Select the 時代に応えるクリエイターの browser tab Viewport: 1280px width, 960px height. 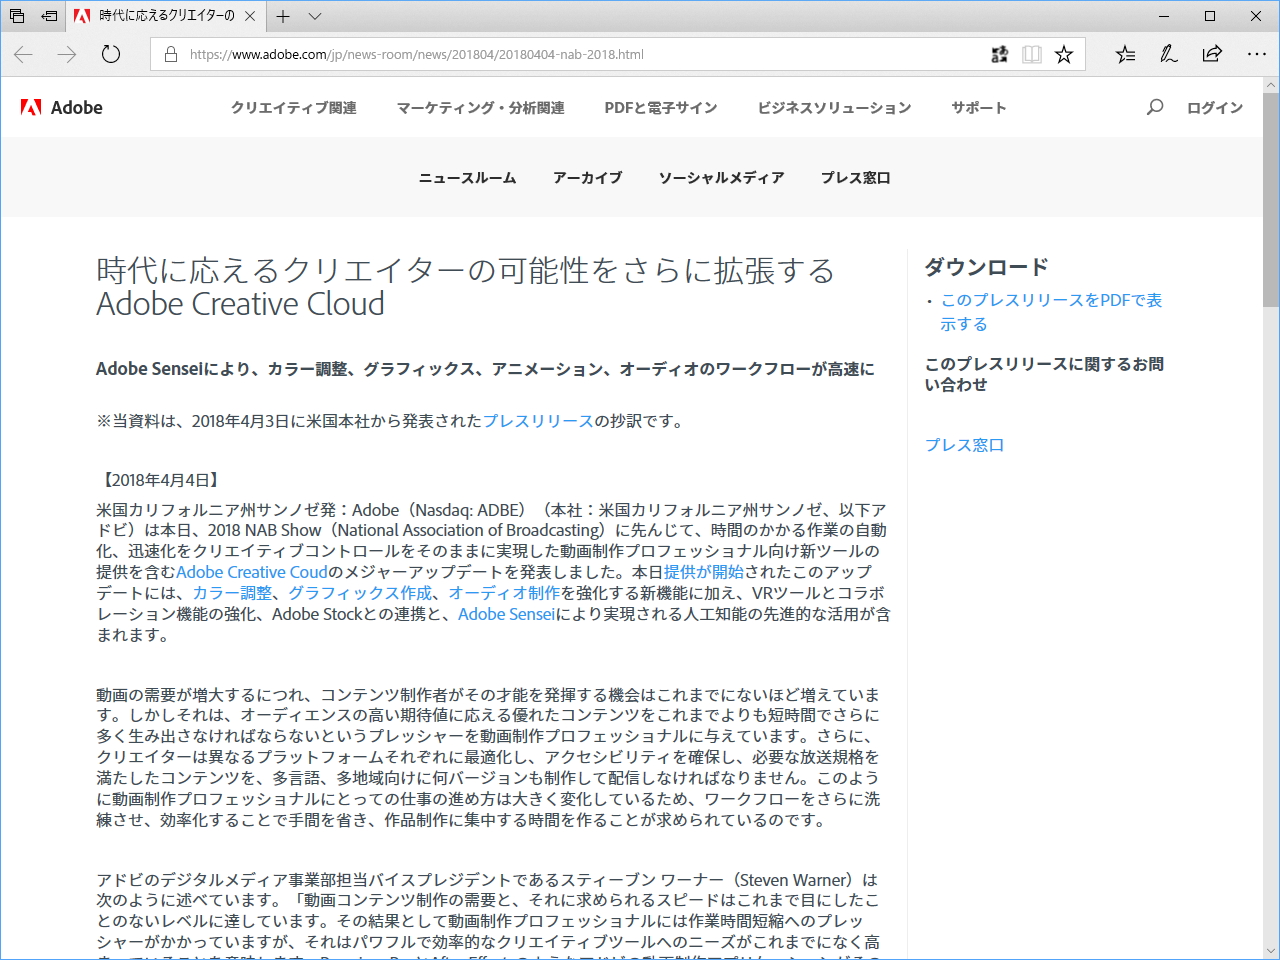(x=166, y=16)
